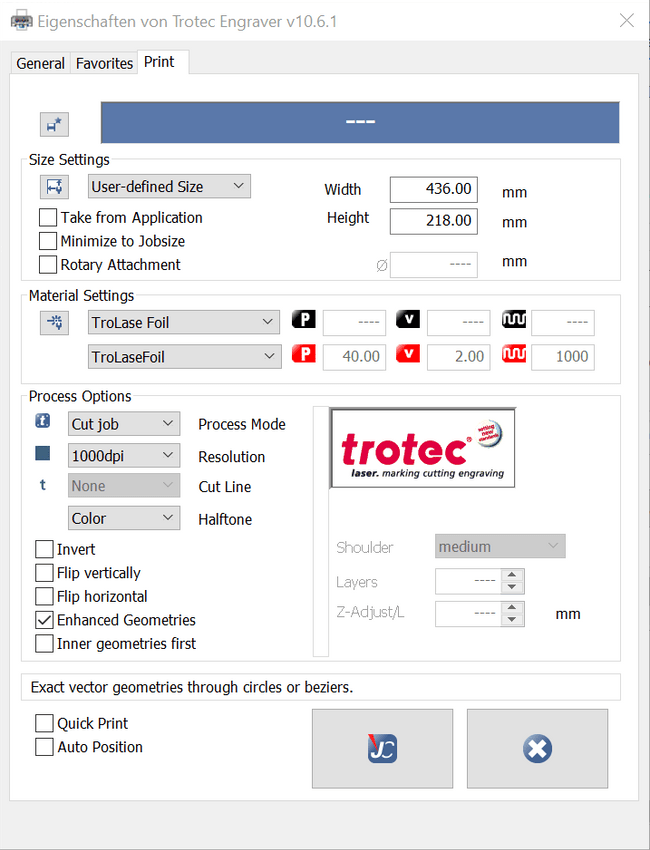The height and width of the screenshot is (850, 650).
Task: Click the JobControl send job button
Action: click(x=382, y=749)
